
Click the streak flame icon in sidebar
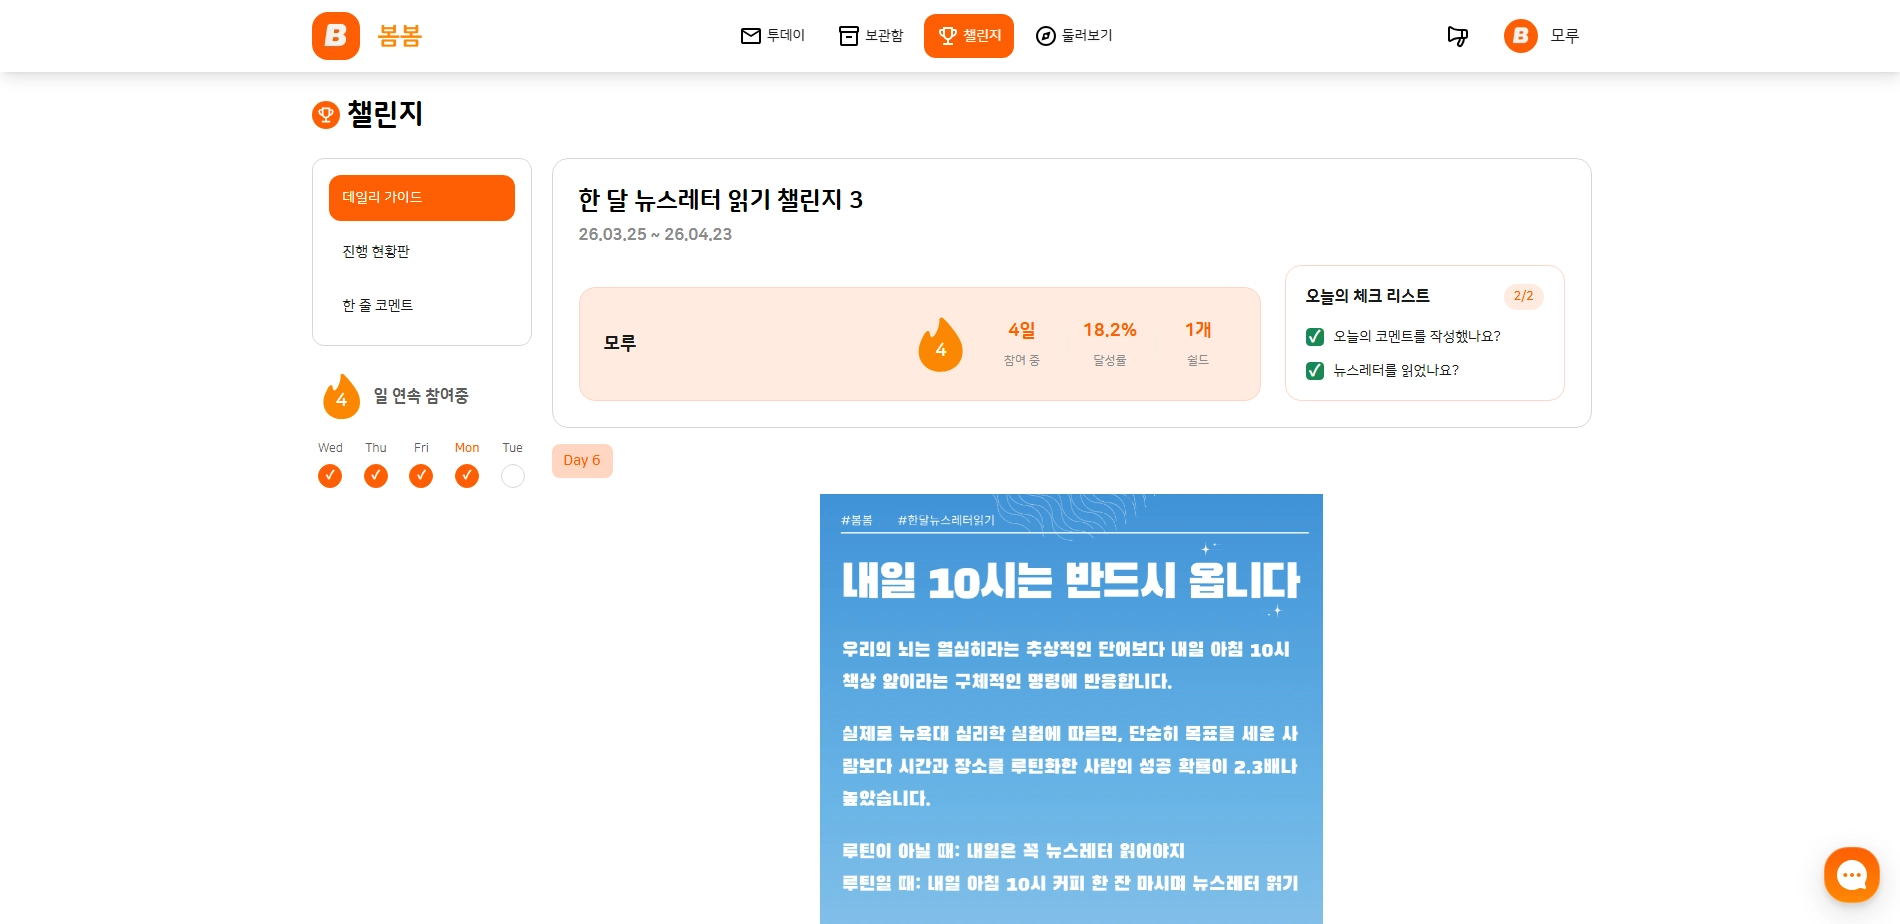coord(341,396)
